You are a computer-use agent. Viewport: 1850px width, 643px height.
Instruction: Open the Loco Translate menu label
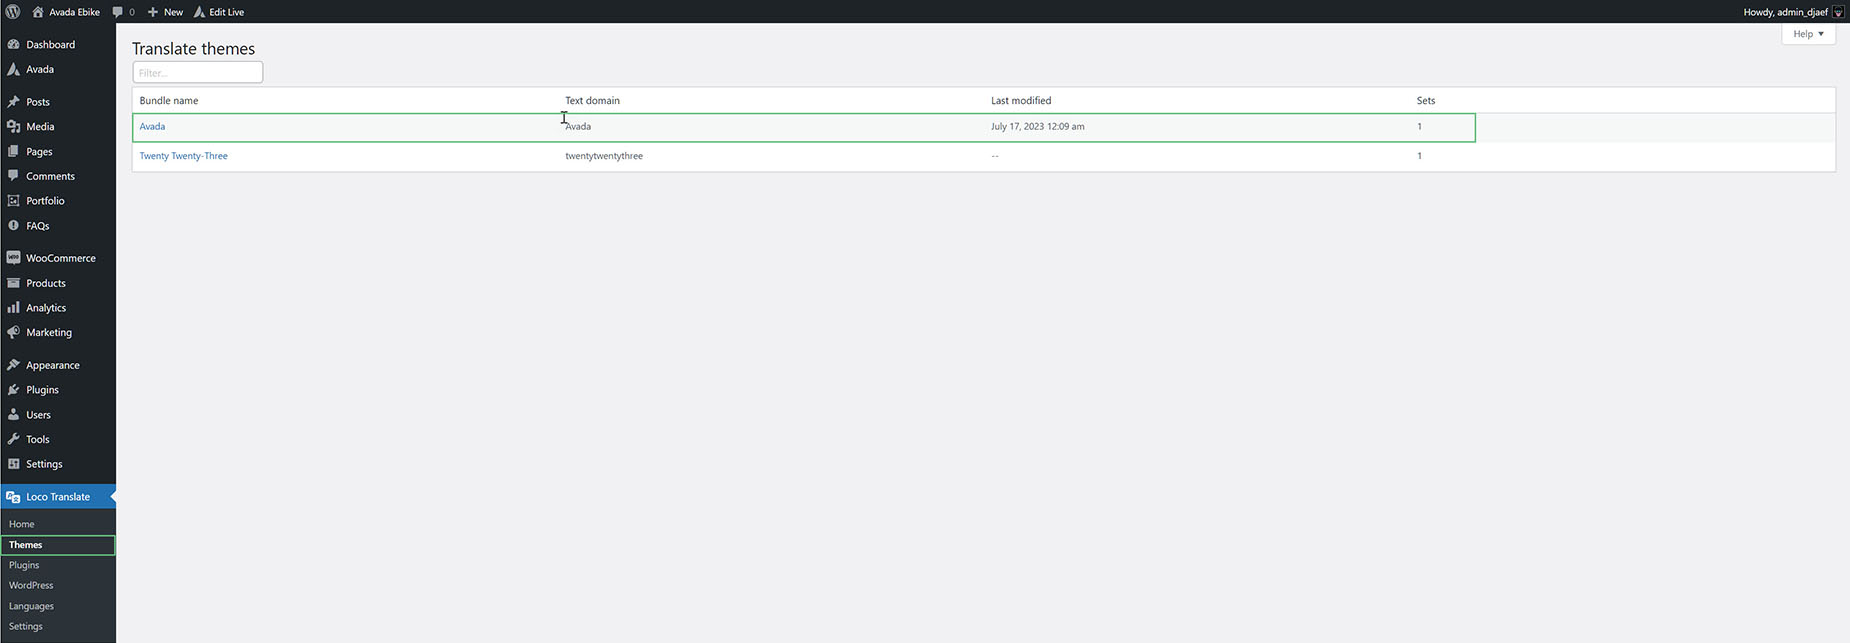[58, 497]
